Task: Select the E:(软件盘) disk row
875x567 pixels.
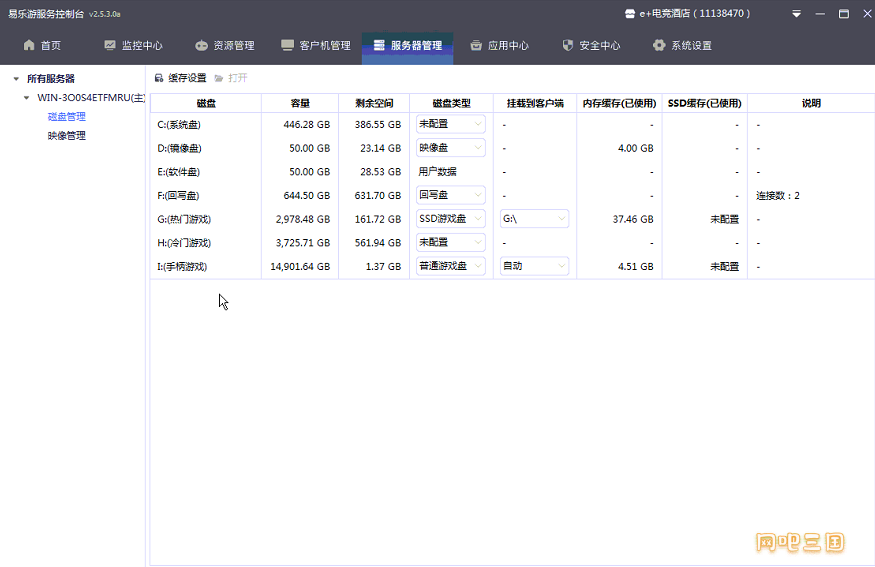Action: pos(512,172)
